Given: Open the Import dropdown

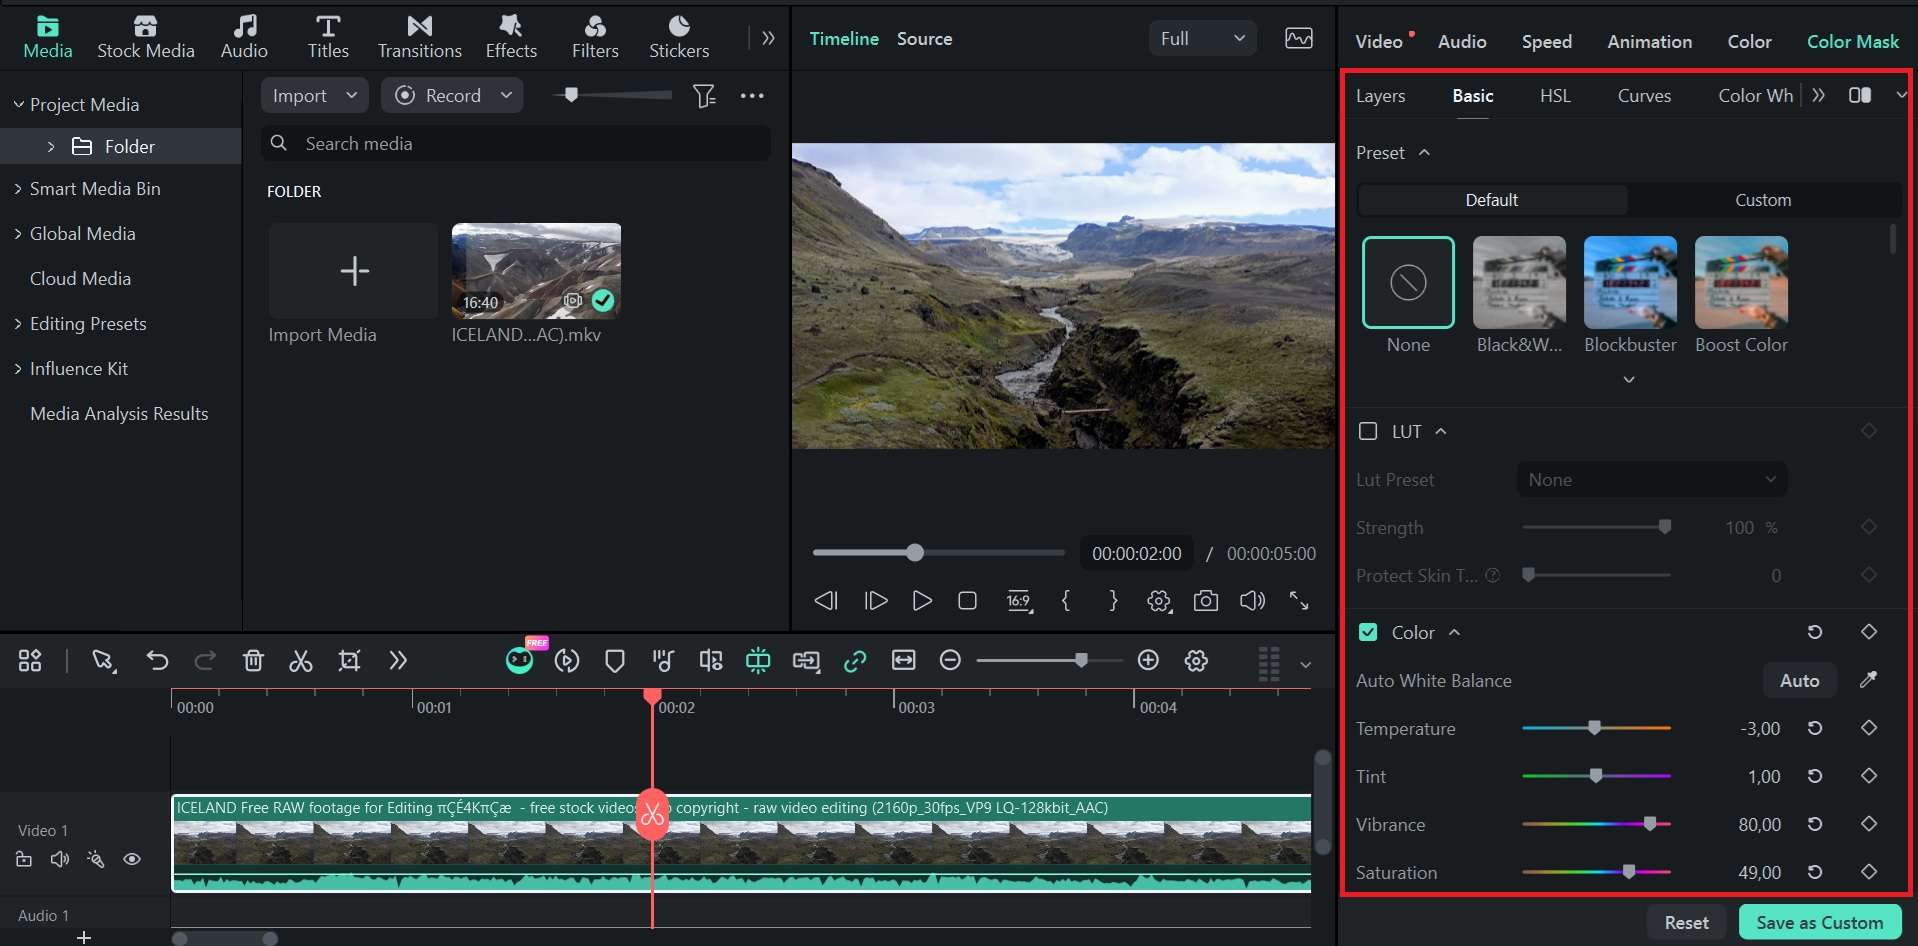Looking at the screenshot, I should pos(315,95).
